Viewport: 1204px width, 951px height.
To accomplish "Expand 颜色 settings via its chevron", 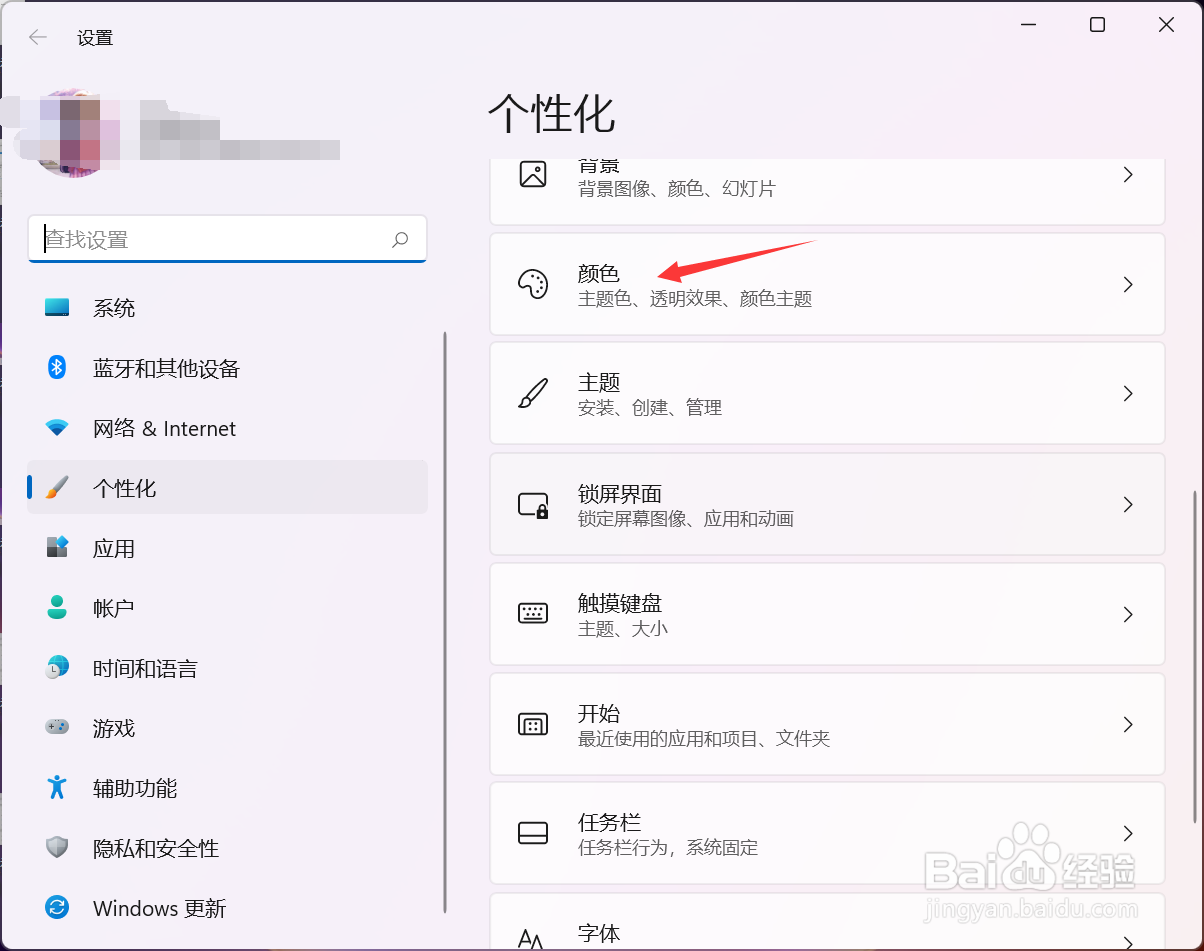I will pos(1128,285).
